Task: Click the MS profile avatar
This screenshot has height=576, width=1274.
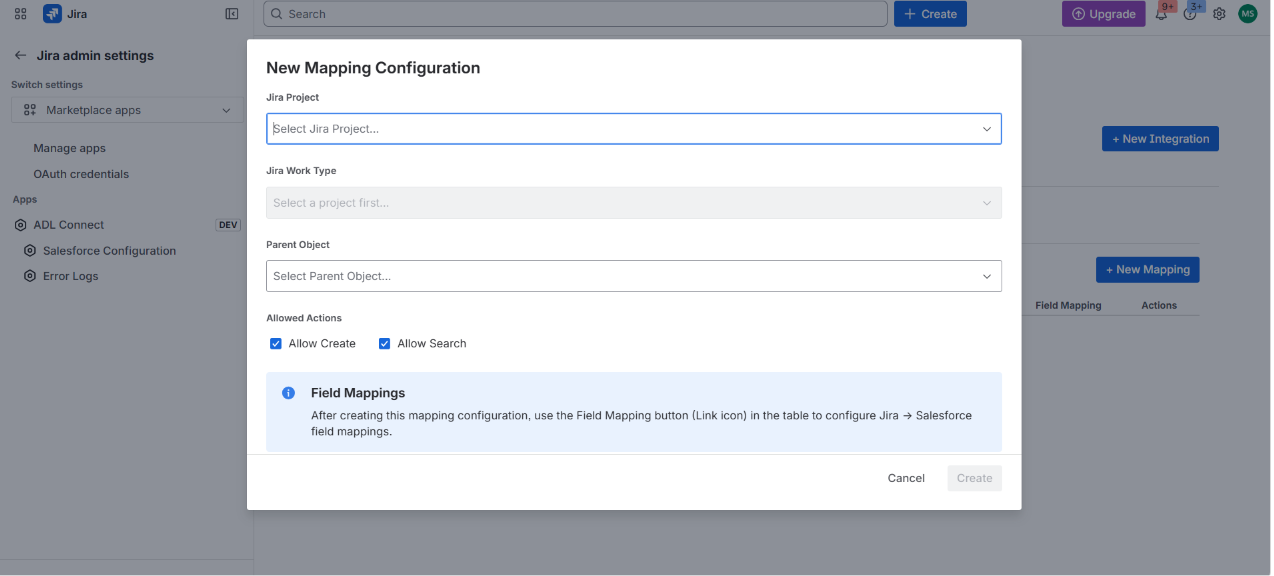Action: point(1247,14)
